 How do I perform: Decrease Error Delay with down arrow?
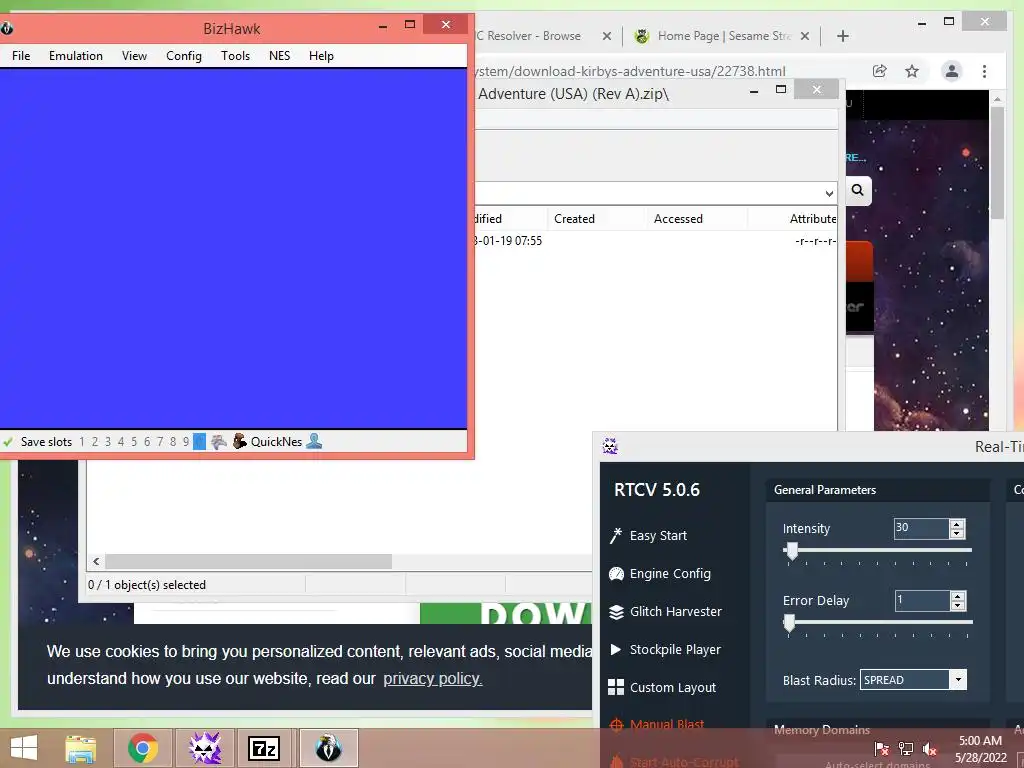(x=957, y=605)
